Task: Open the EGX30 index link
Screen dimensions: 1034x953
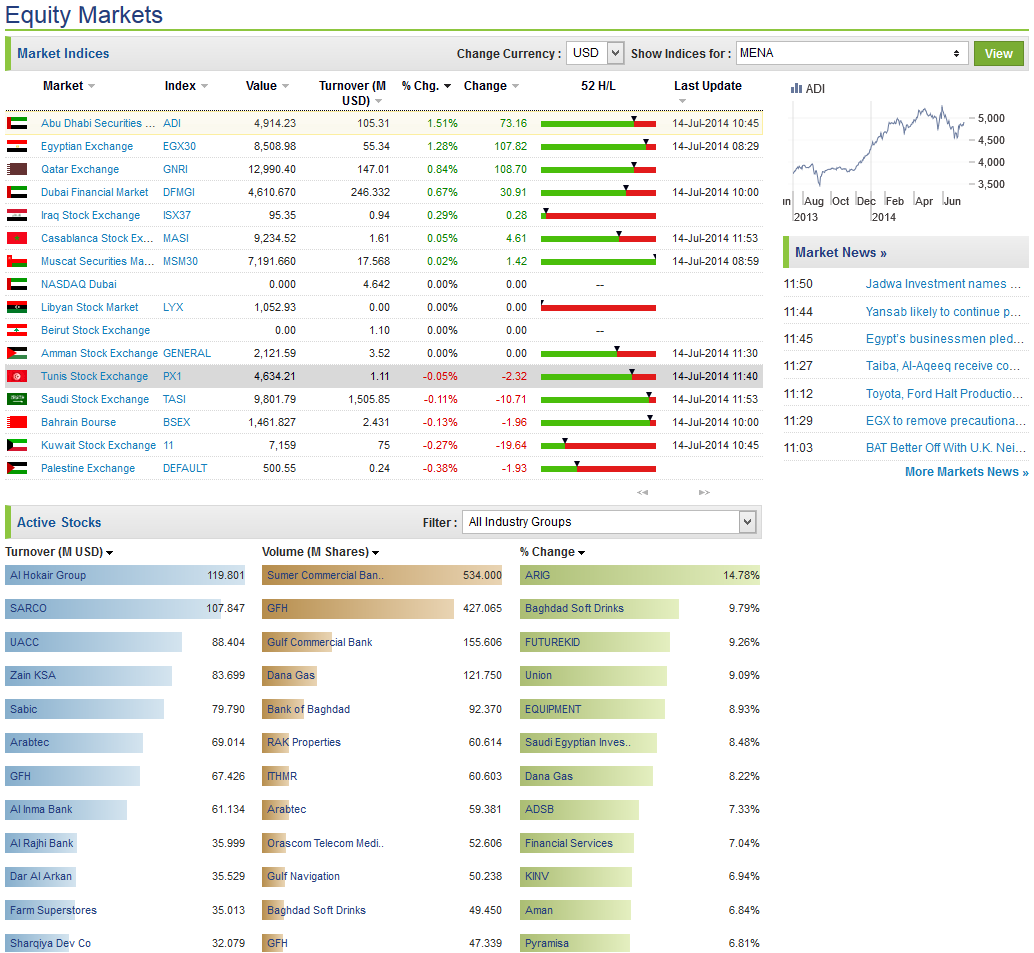Action: coord(179,146)
